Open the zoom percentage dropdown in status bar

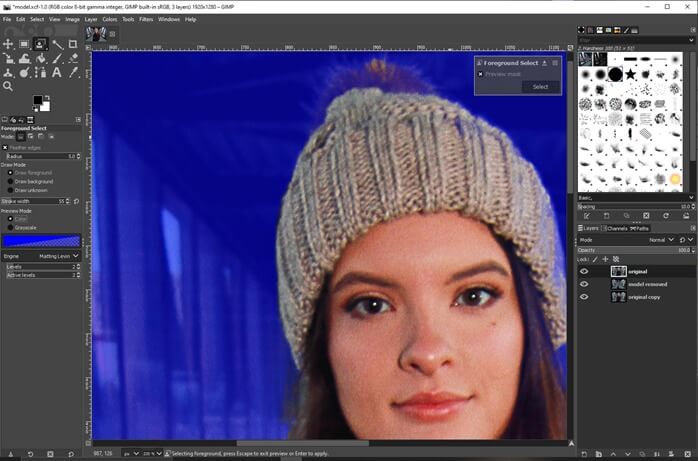[152, 453]
